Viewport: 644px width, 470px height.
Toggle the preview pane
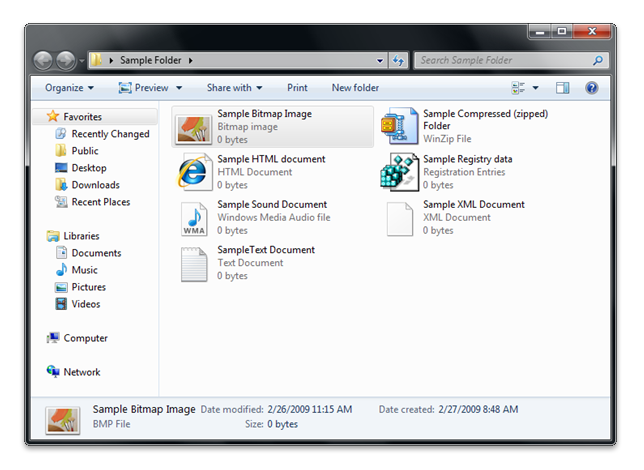tap(562, 88)
